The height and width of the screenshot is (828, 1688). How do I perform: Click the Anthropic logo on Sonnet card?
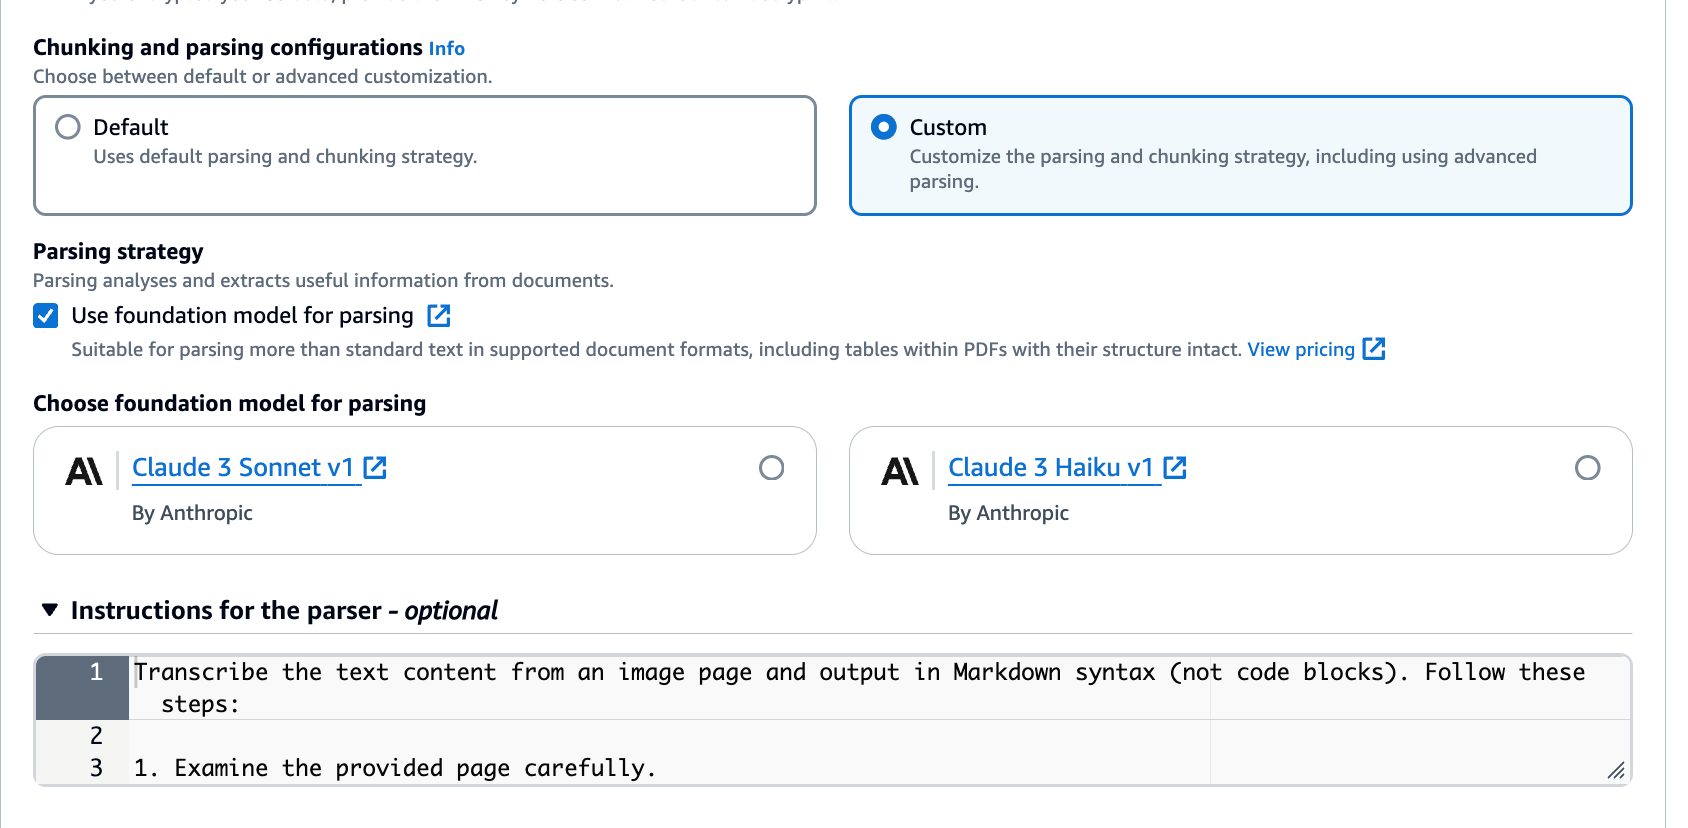tap(84, 471)
